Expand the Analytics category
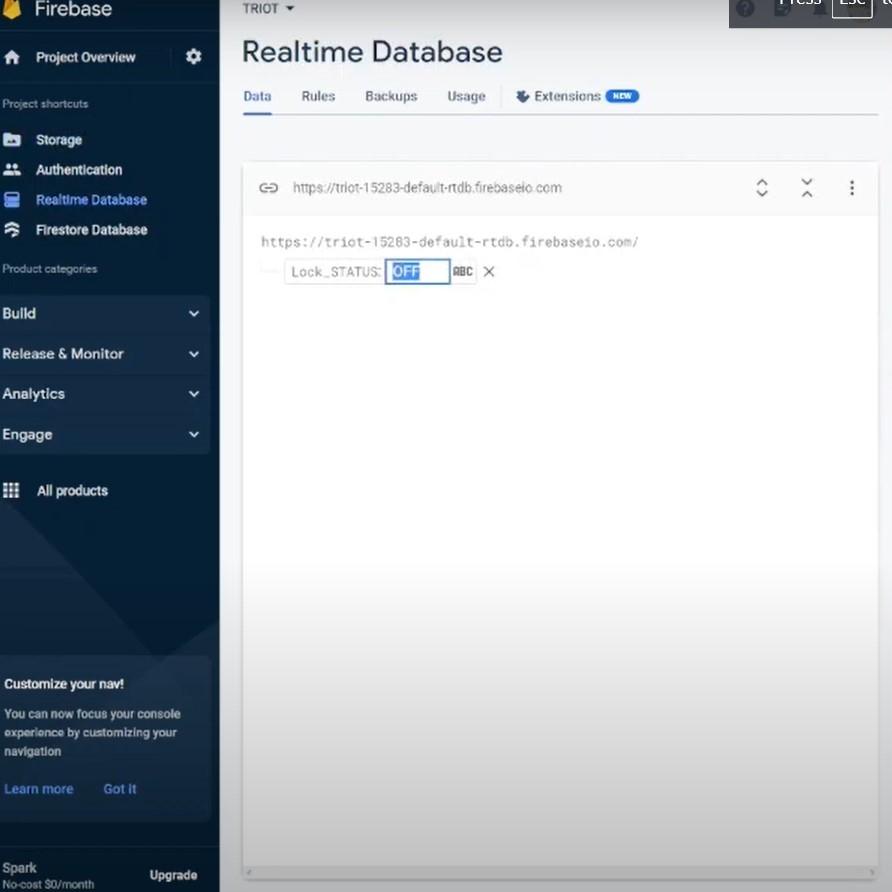This screenshot has height=892, width=892. click(x=193, y=394)
